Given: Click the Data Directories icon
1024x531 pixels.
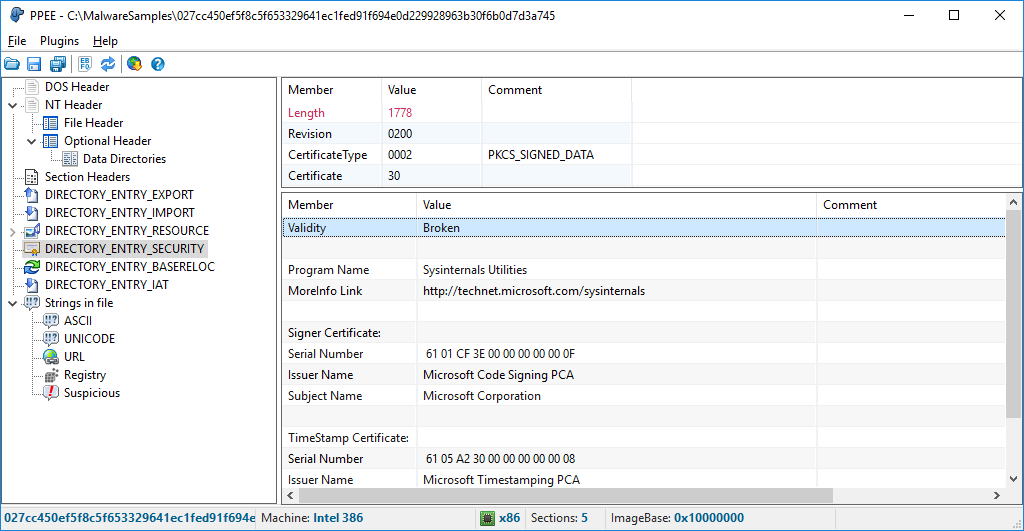Looking at the screenshot, I should (x=70, y=159).
